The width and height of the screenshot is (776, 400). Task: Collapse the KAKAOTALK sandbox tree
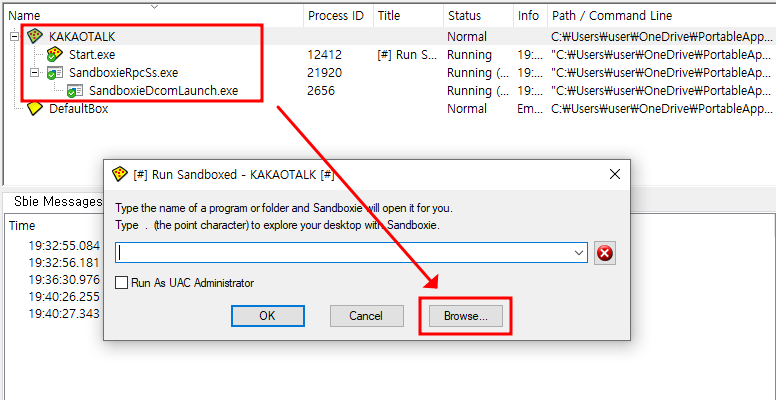14,37
